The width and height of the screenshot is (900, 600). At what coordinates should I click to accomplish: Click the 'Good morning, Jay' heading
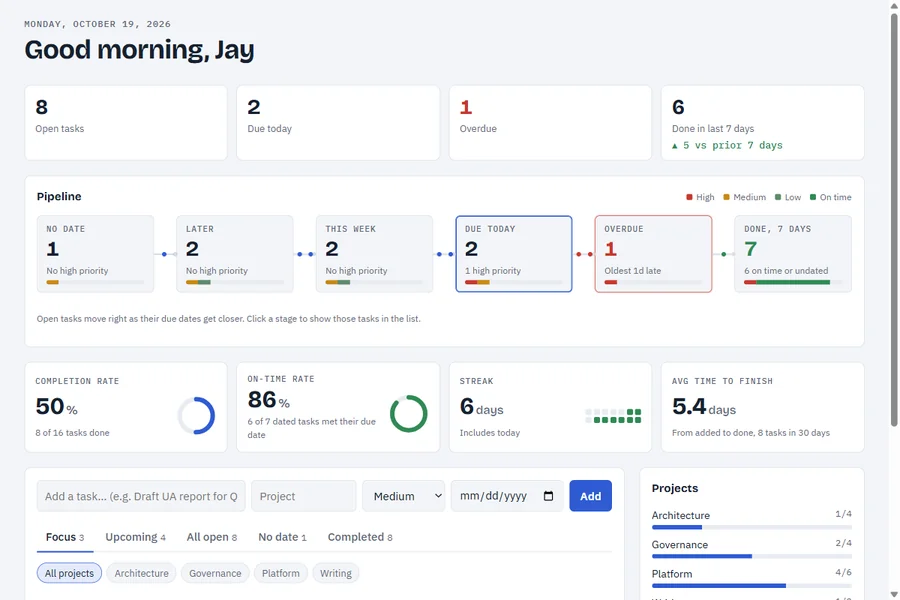[139, 49]
